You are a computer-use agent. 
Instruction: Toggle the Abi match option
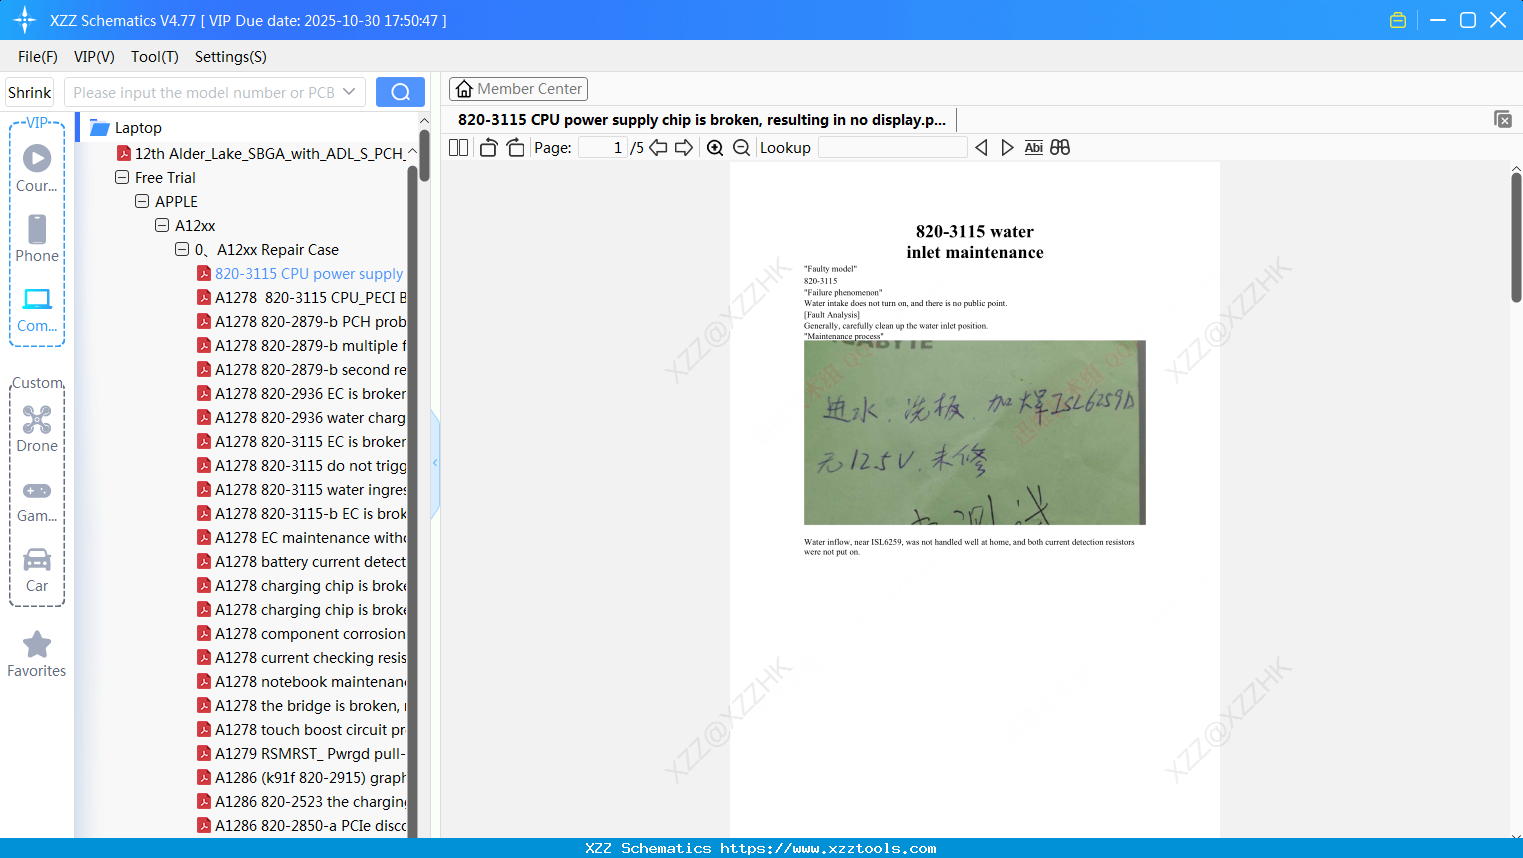[x=1034, y=148]
